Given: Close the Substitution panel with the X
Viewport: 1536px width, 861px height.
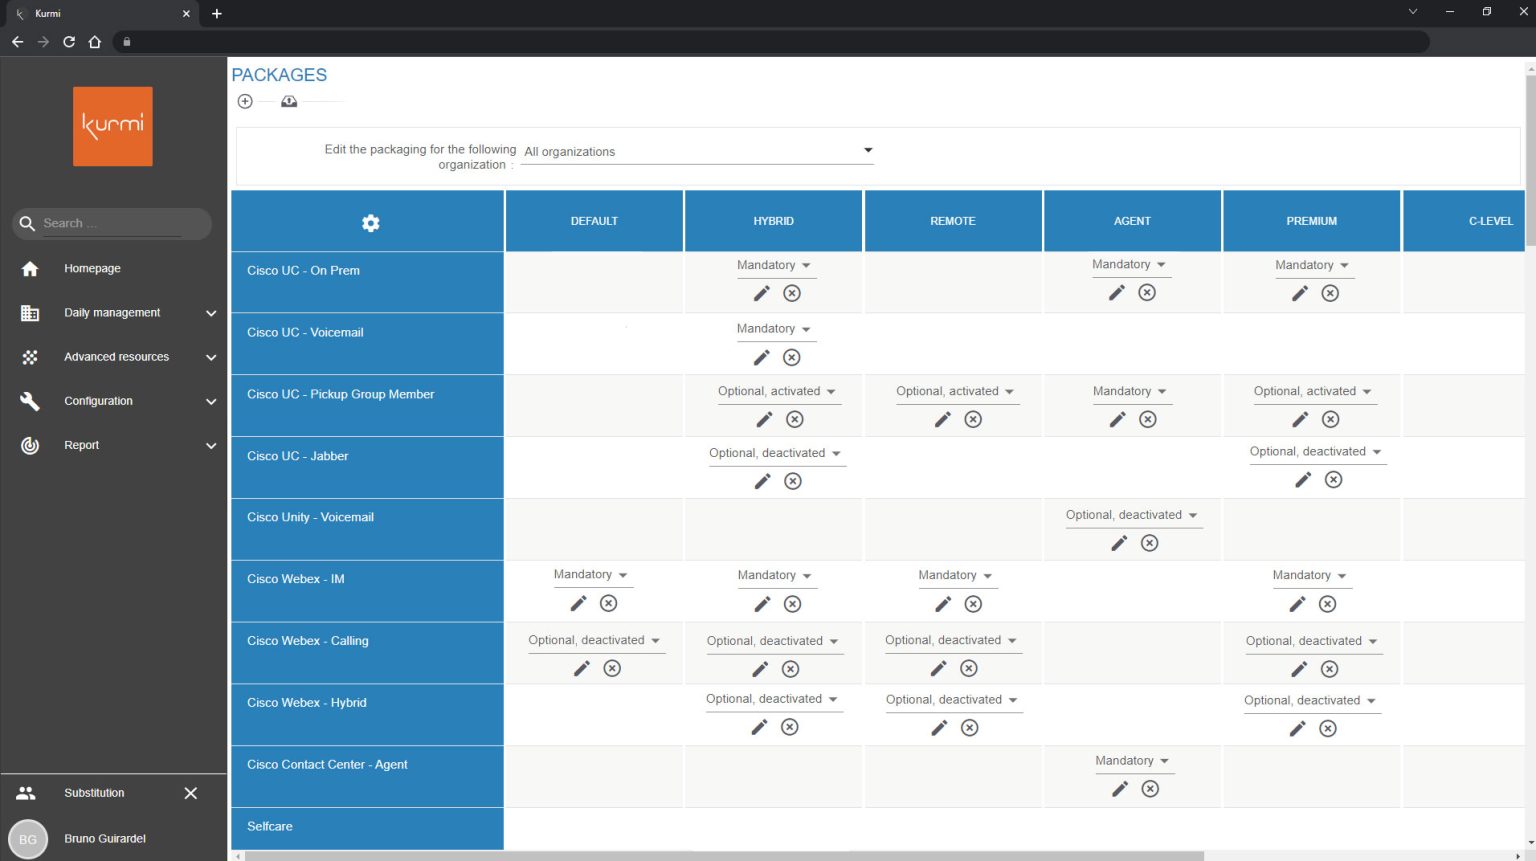Looking at the screenshot, I should tap(190, 793).
